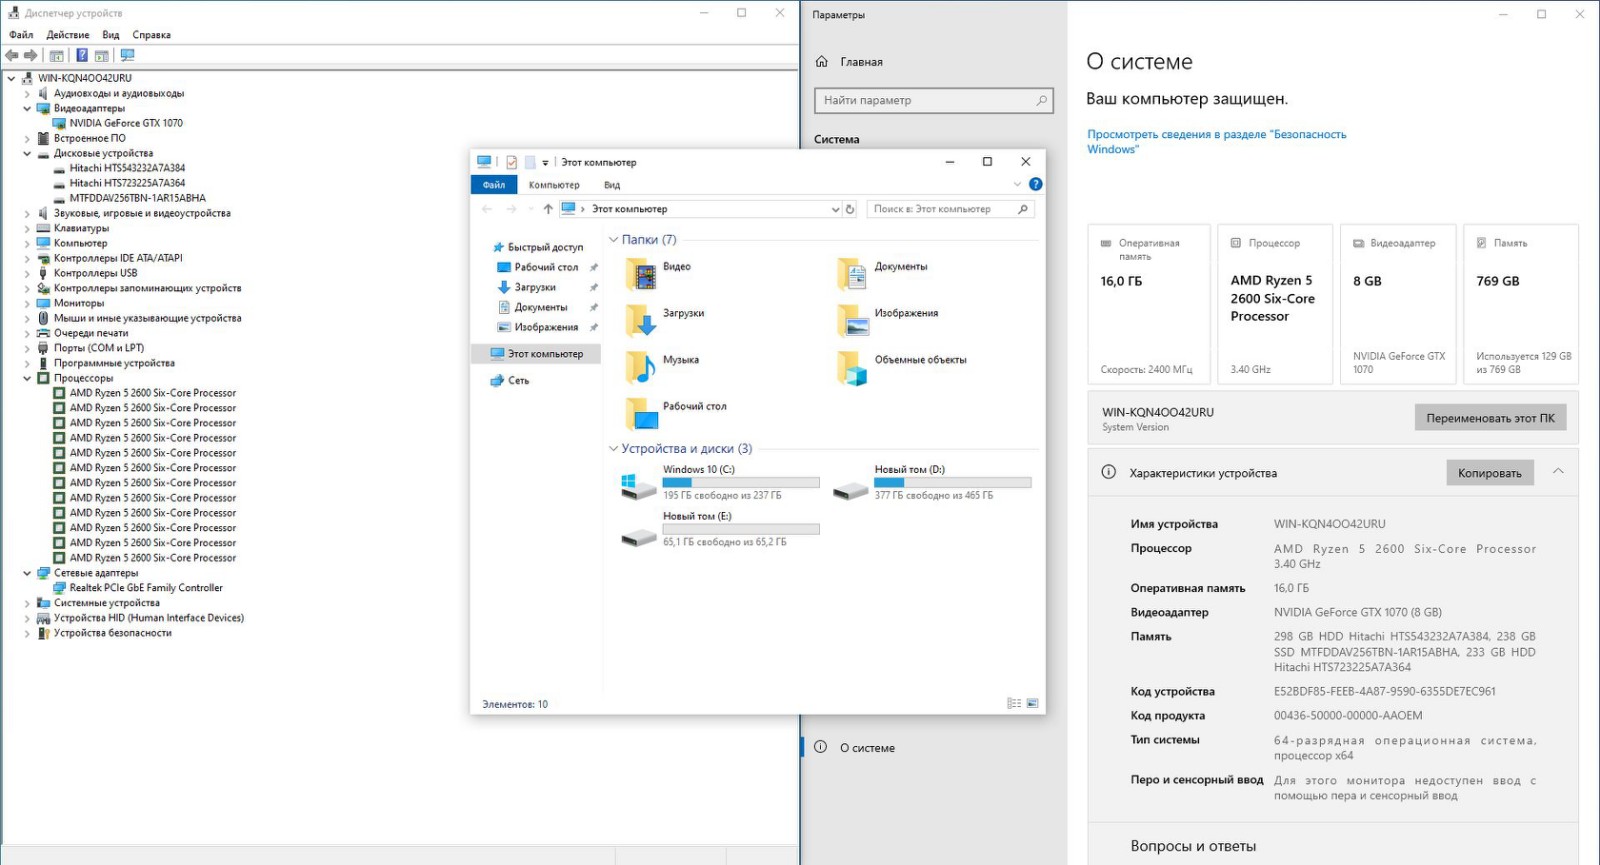The image size is (1600, 865).
Task: Collapse the Характеристики устройства section chevron
Action: pos(1558,472)
